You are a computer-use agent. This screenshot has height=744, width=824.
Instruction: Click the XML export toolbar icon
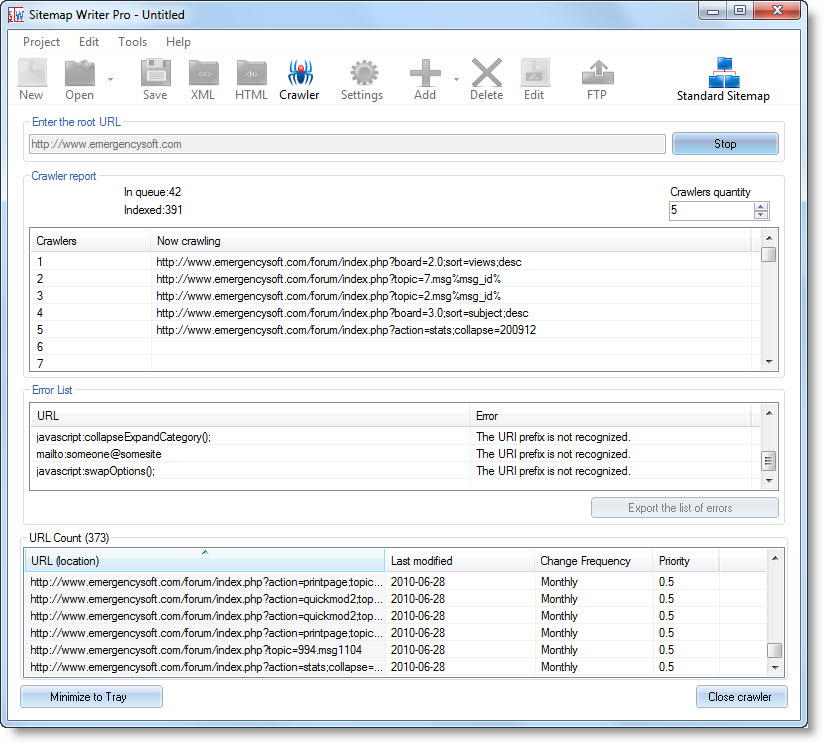[203, 73]
